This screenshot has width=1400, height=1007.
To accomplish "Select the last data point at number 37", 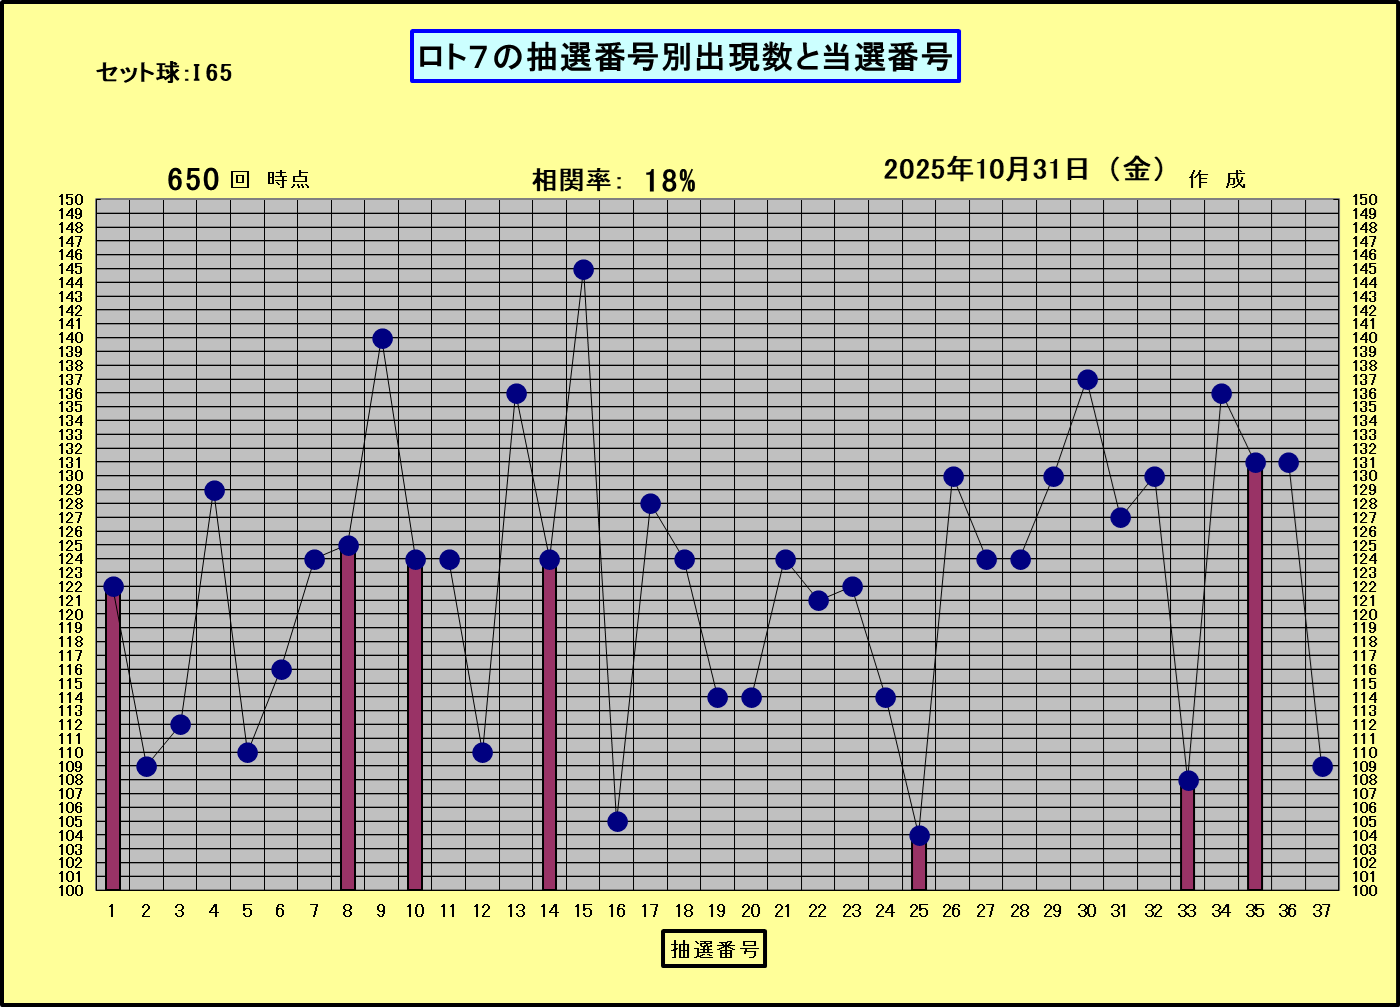I will click(1322, 767).
